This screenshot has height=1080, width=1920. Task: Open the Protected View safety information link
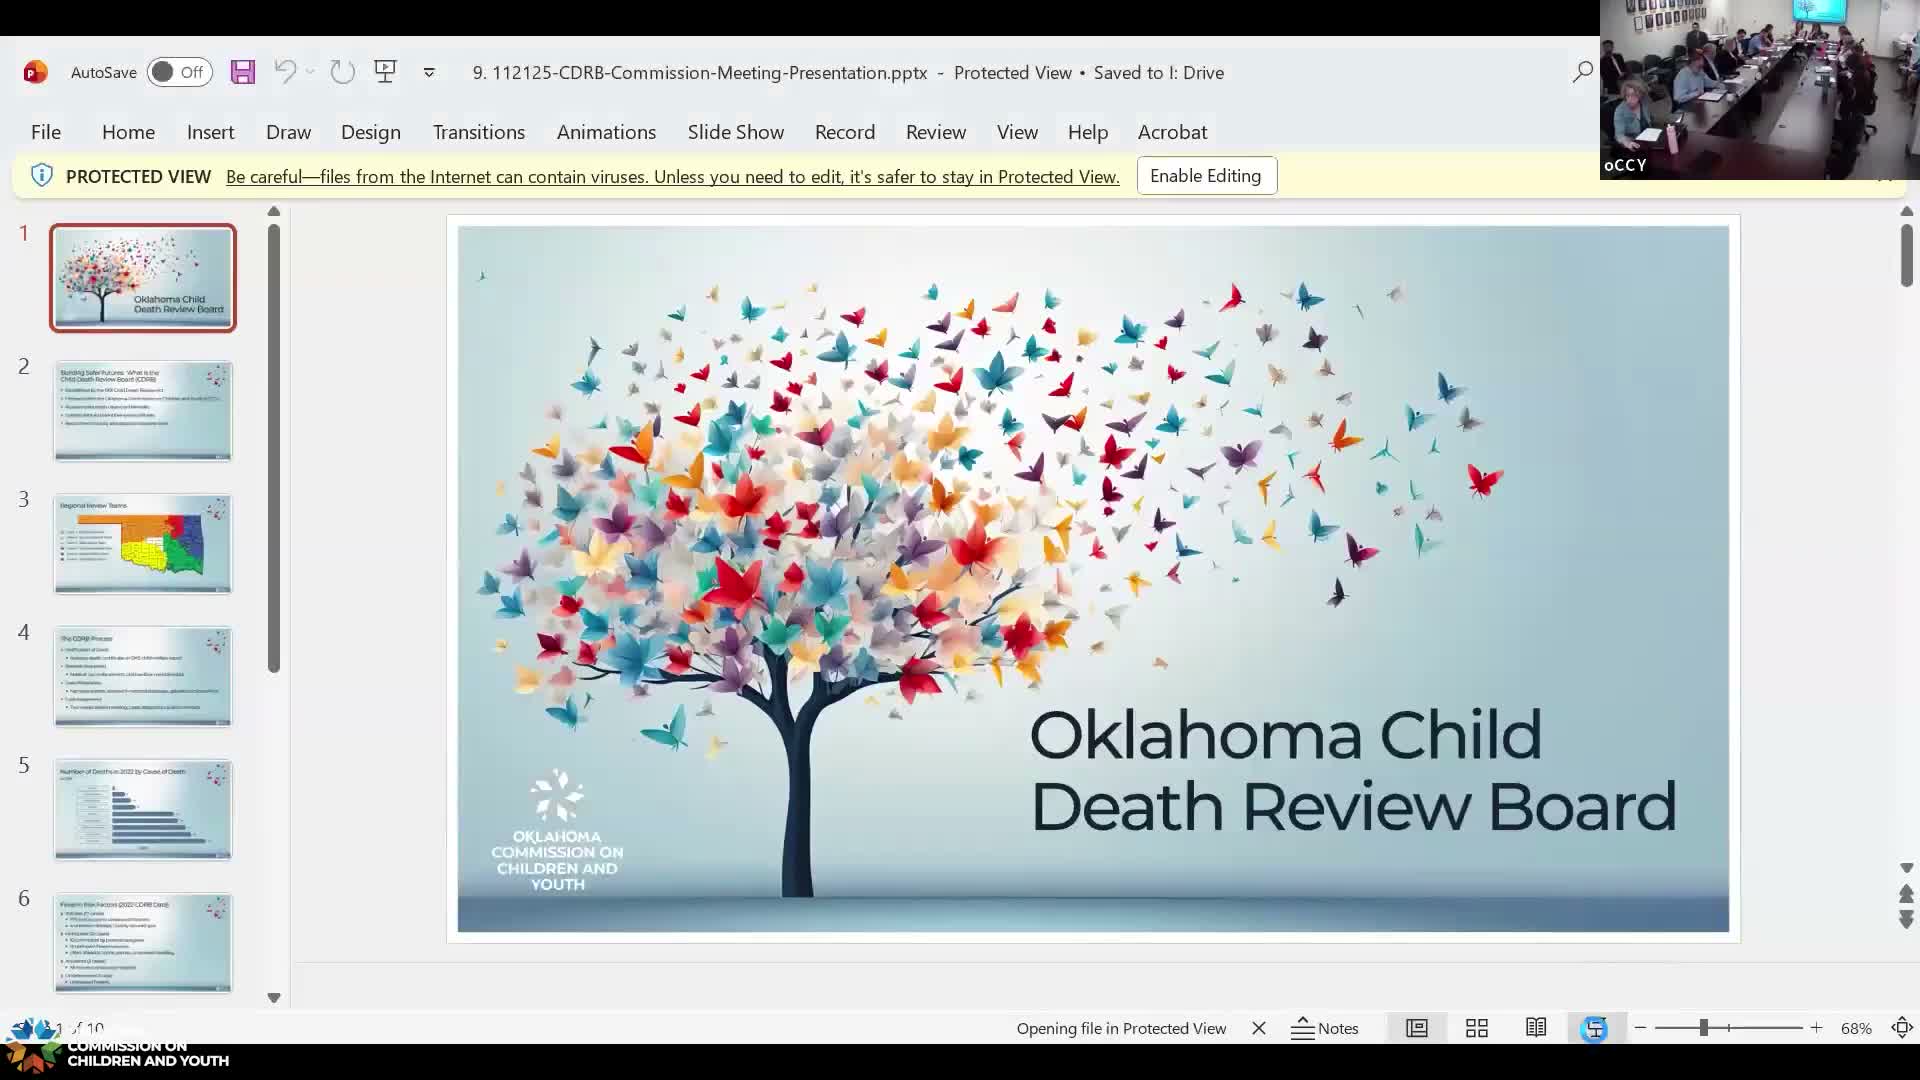pyautogui.click(x=672, y=176)
